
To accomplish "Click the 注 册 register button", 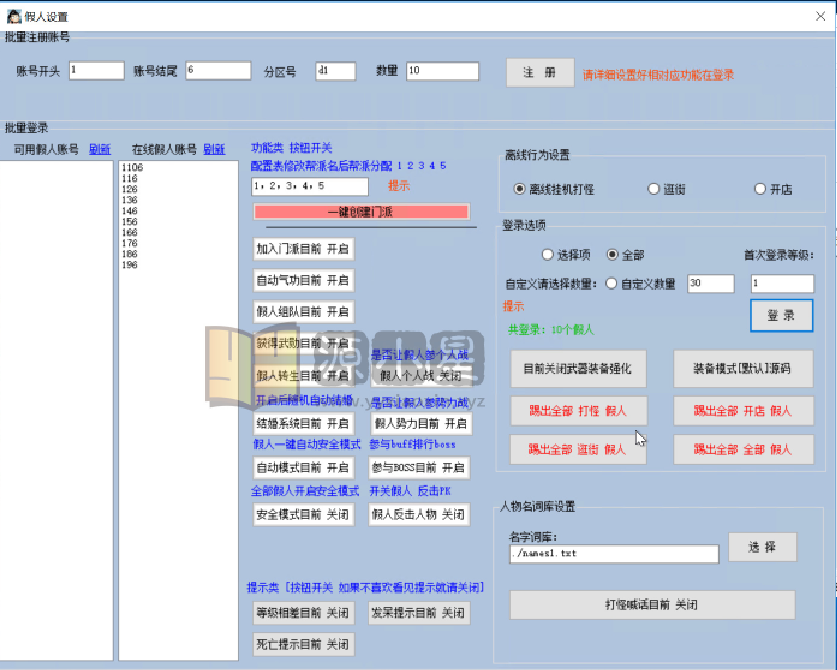I will coord(539,72).
